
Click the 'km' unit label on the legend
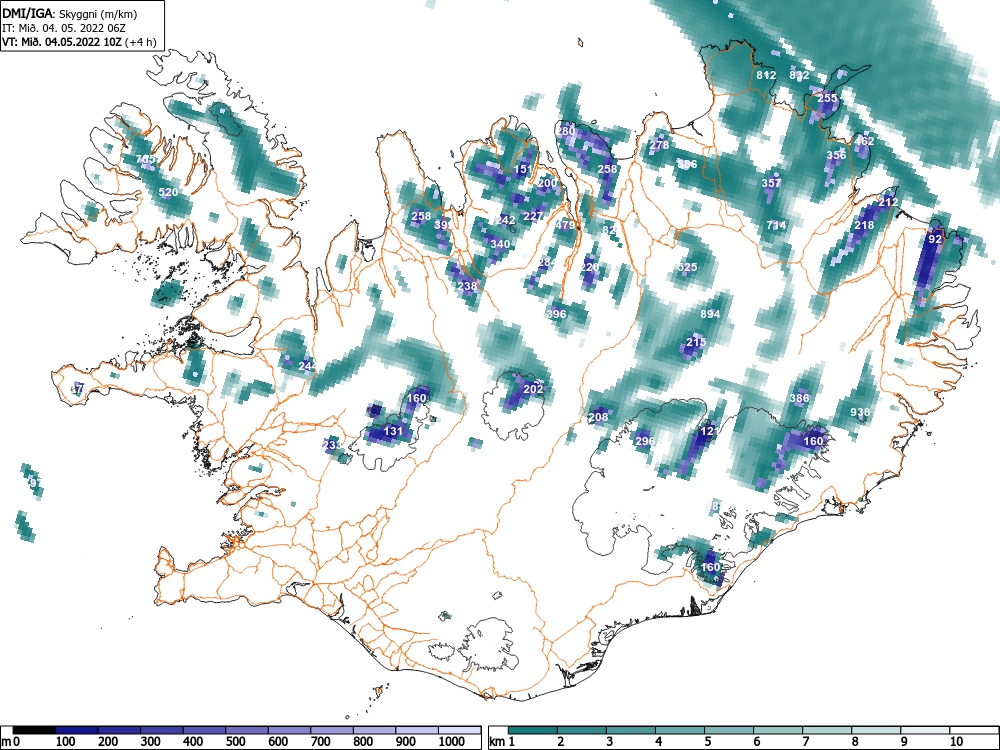coord(497,742)
